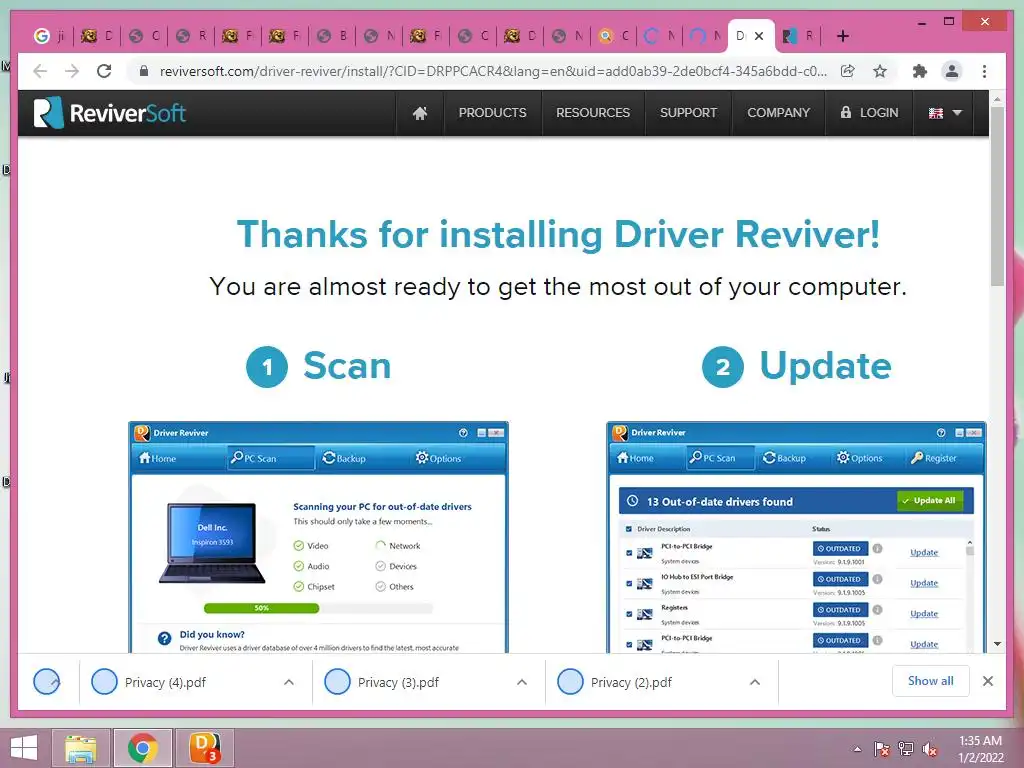Expand options for Privacy (3).pdf download
This screenshot has width=1024, height=768.
(522, 682)
